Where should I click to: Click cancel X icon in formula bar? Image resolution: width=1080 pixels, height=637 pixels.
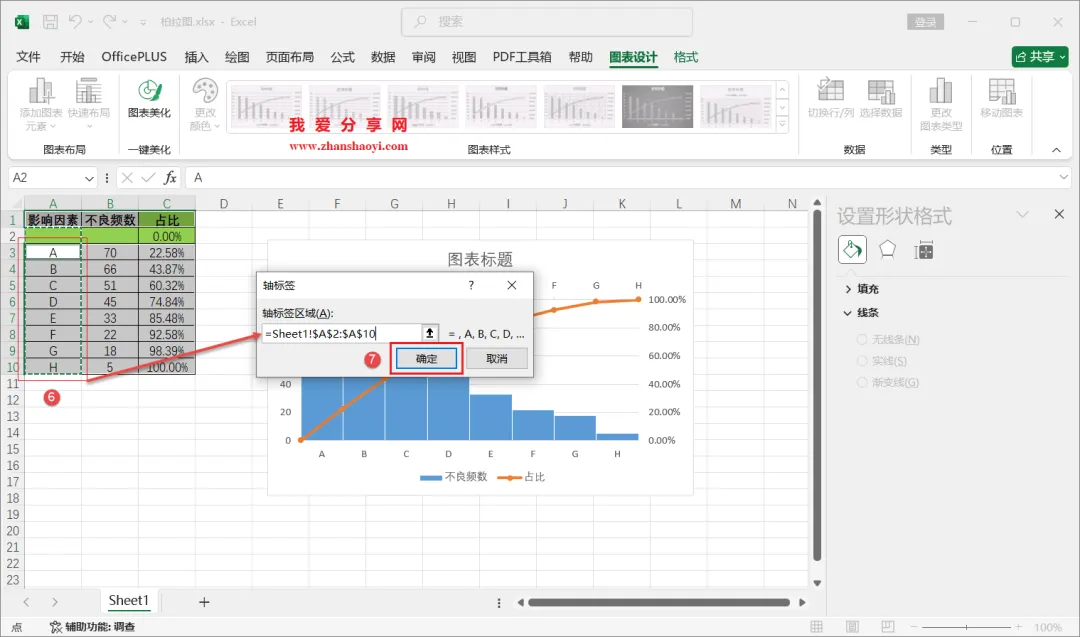point(127,178)
